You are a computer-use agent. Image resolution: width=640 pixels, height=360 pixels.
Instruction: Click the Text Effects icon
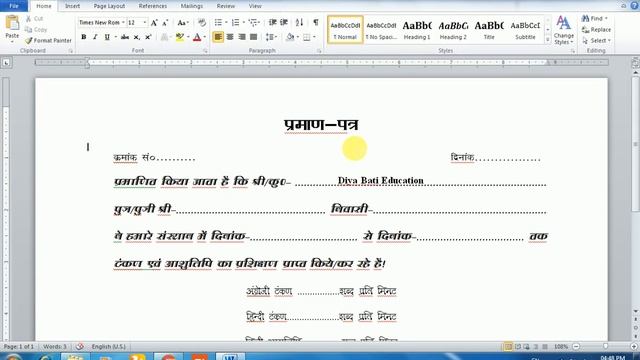(164, 37)
